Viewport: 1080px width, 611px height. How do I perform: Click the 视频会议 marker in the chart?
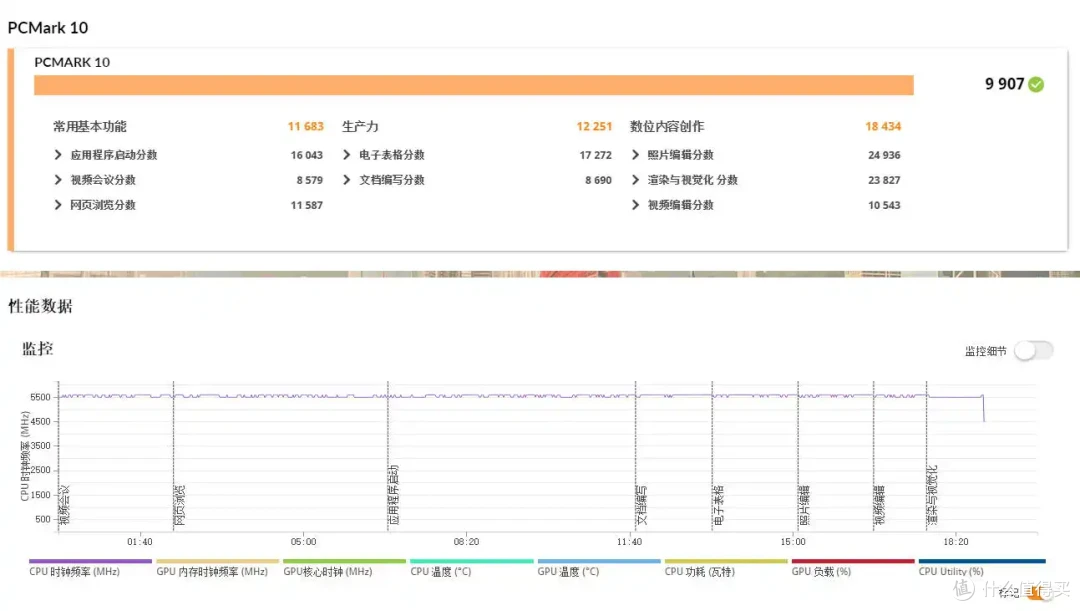65,506
